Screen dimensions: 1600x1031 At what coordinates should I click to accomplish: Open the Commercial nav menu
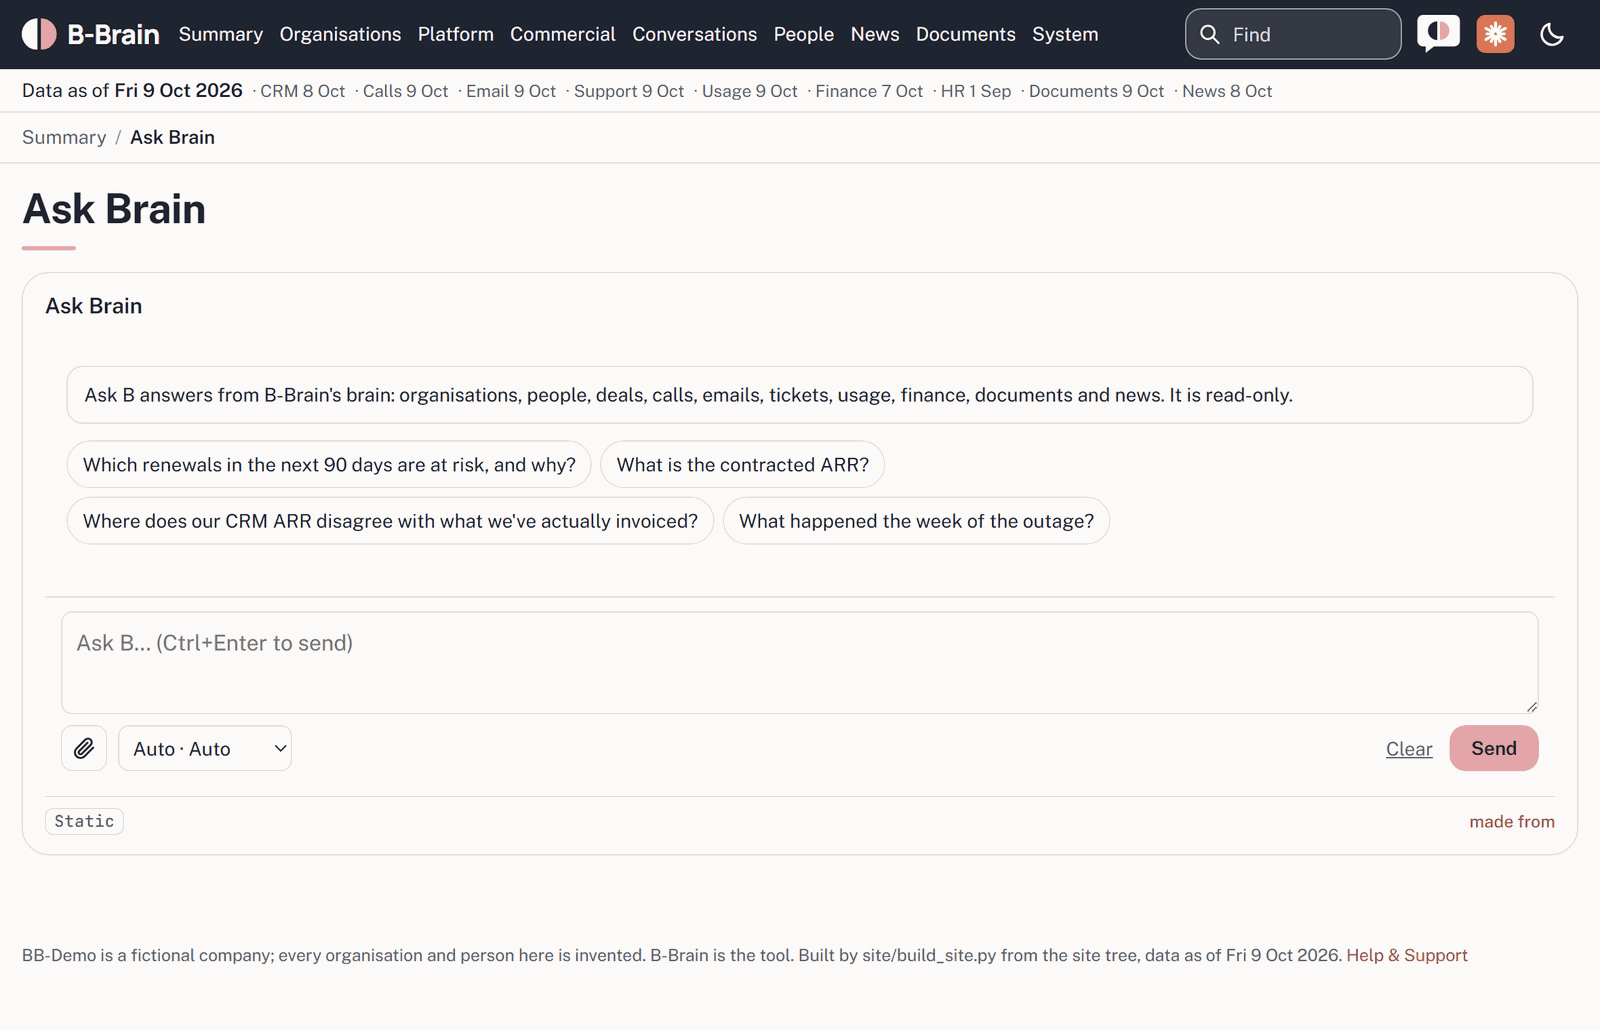point(563,34)
